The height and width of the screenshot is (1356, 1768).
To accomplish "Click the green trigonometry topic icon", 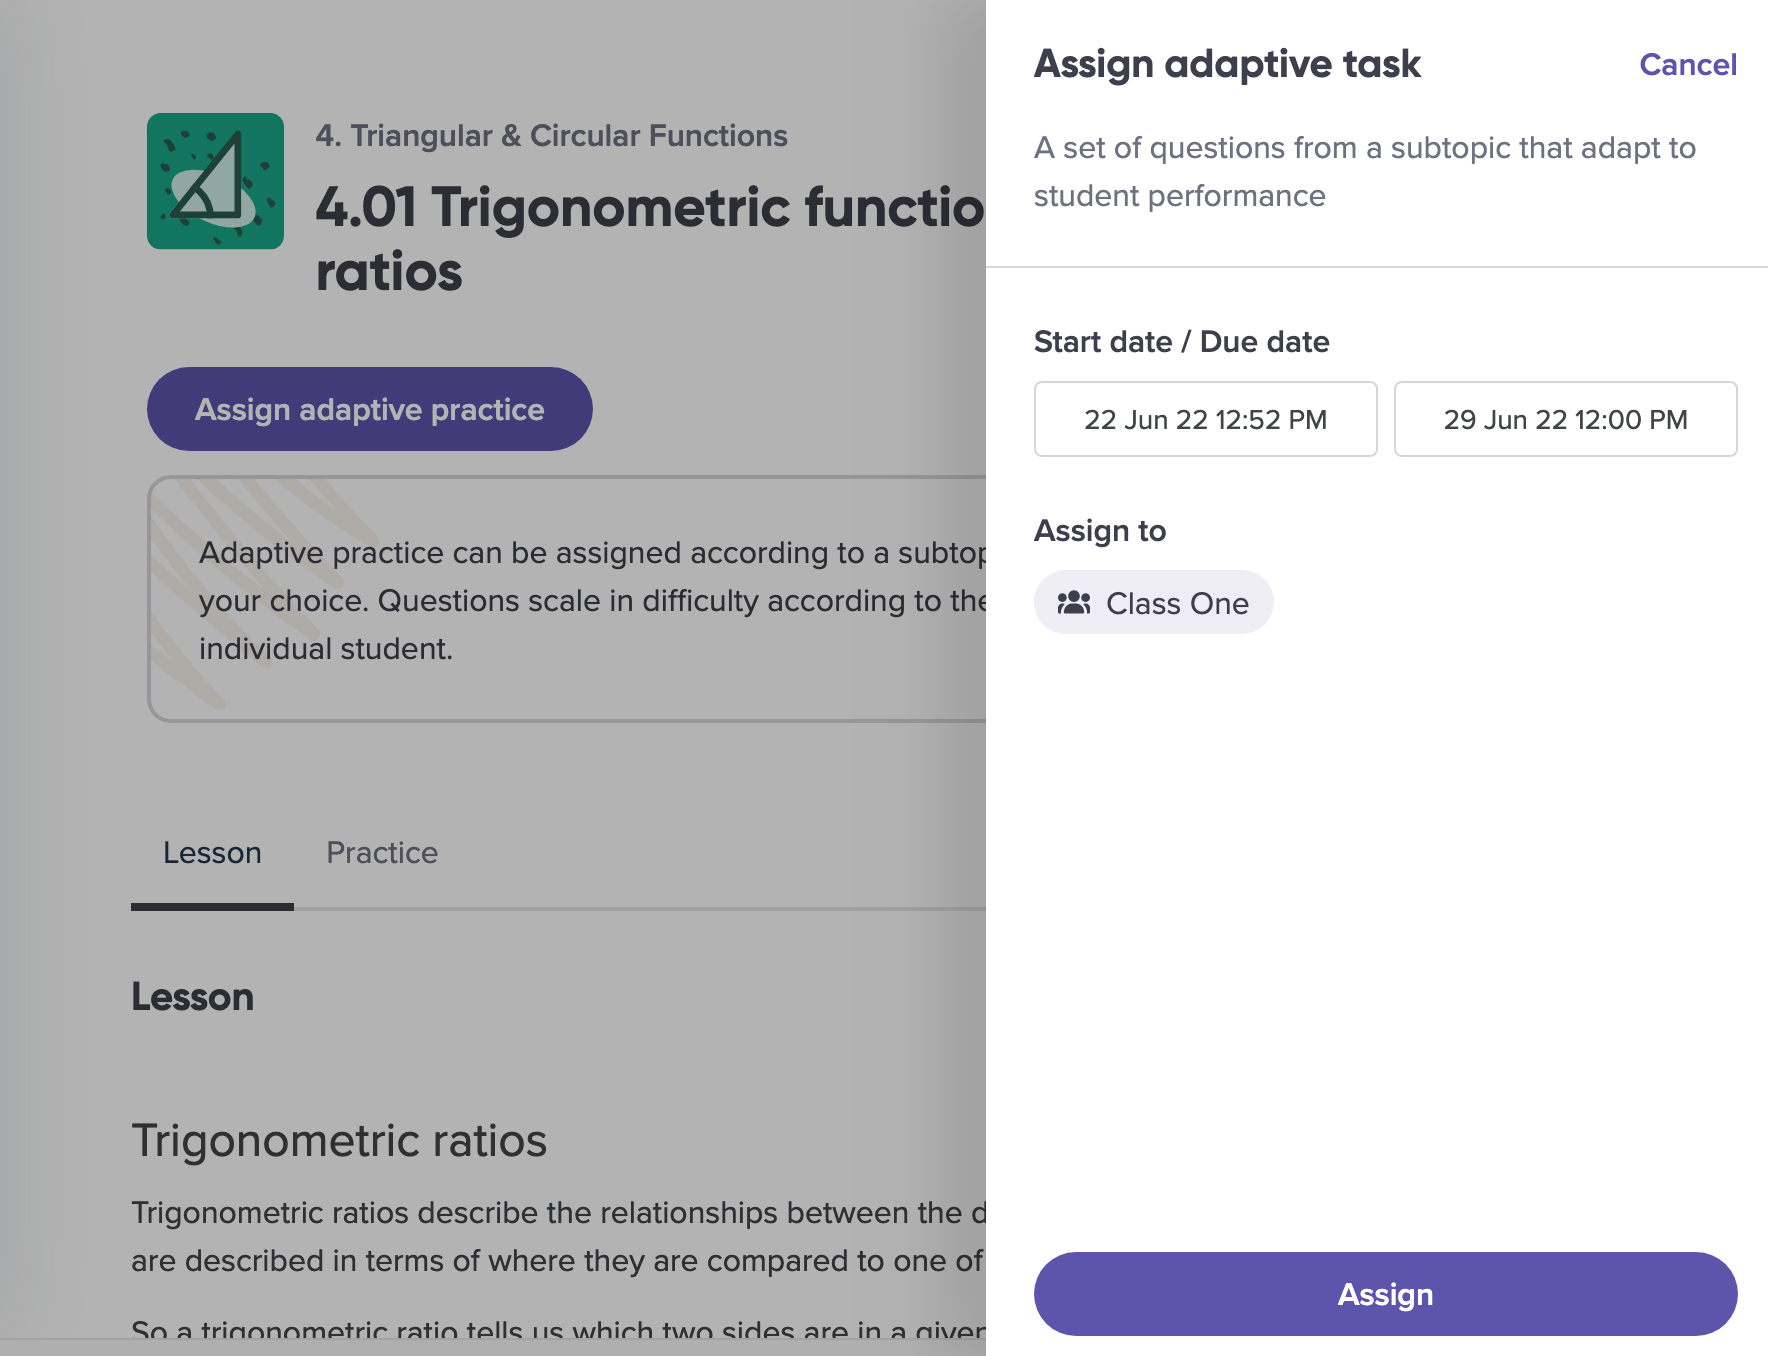I will (x=215, y=181).
